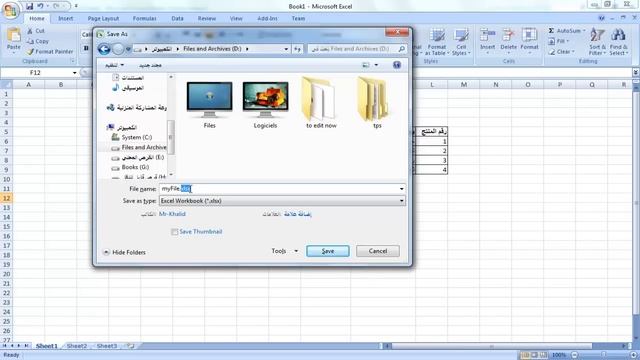Open the Sheet3 worksheet tab
This screenshot has height=360, width=640.
point(107,346)
